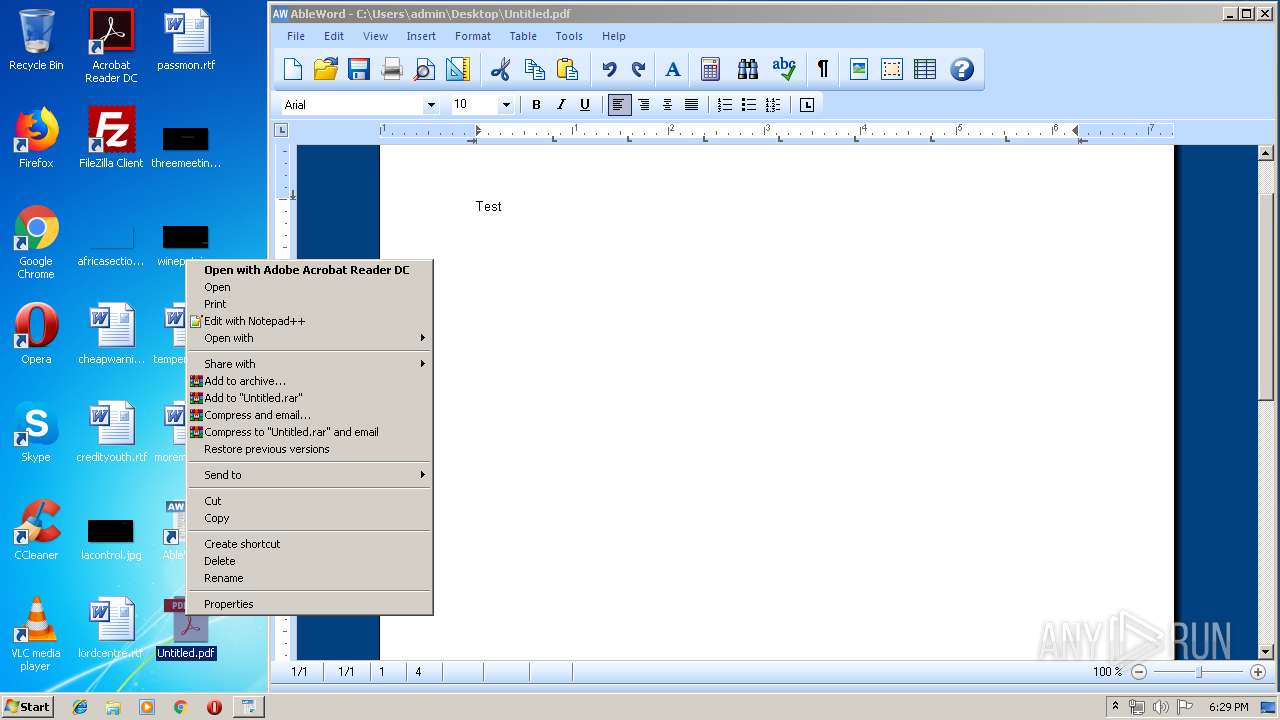The width and height of the screenshot is (1280, 720).
Task: Open help with the question mark icon
Action: tap(962, 69)
